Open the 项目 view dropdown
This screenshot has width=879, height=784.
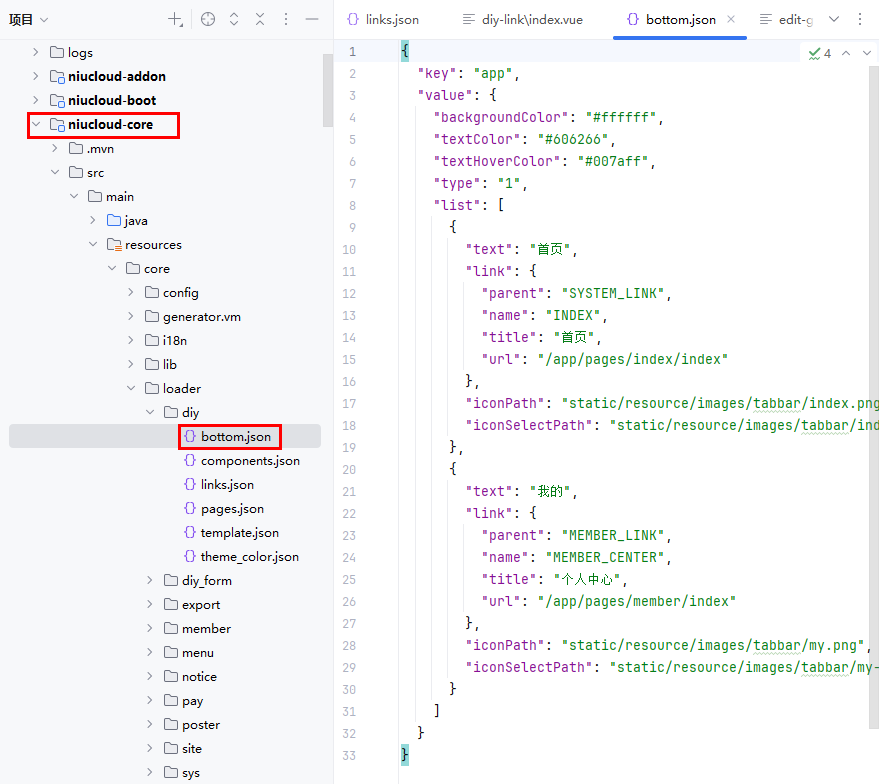[28, 19]
